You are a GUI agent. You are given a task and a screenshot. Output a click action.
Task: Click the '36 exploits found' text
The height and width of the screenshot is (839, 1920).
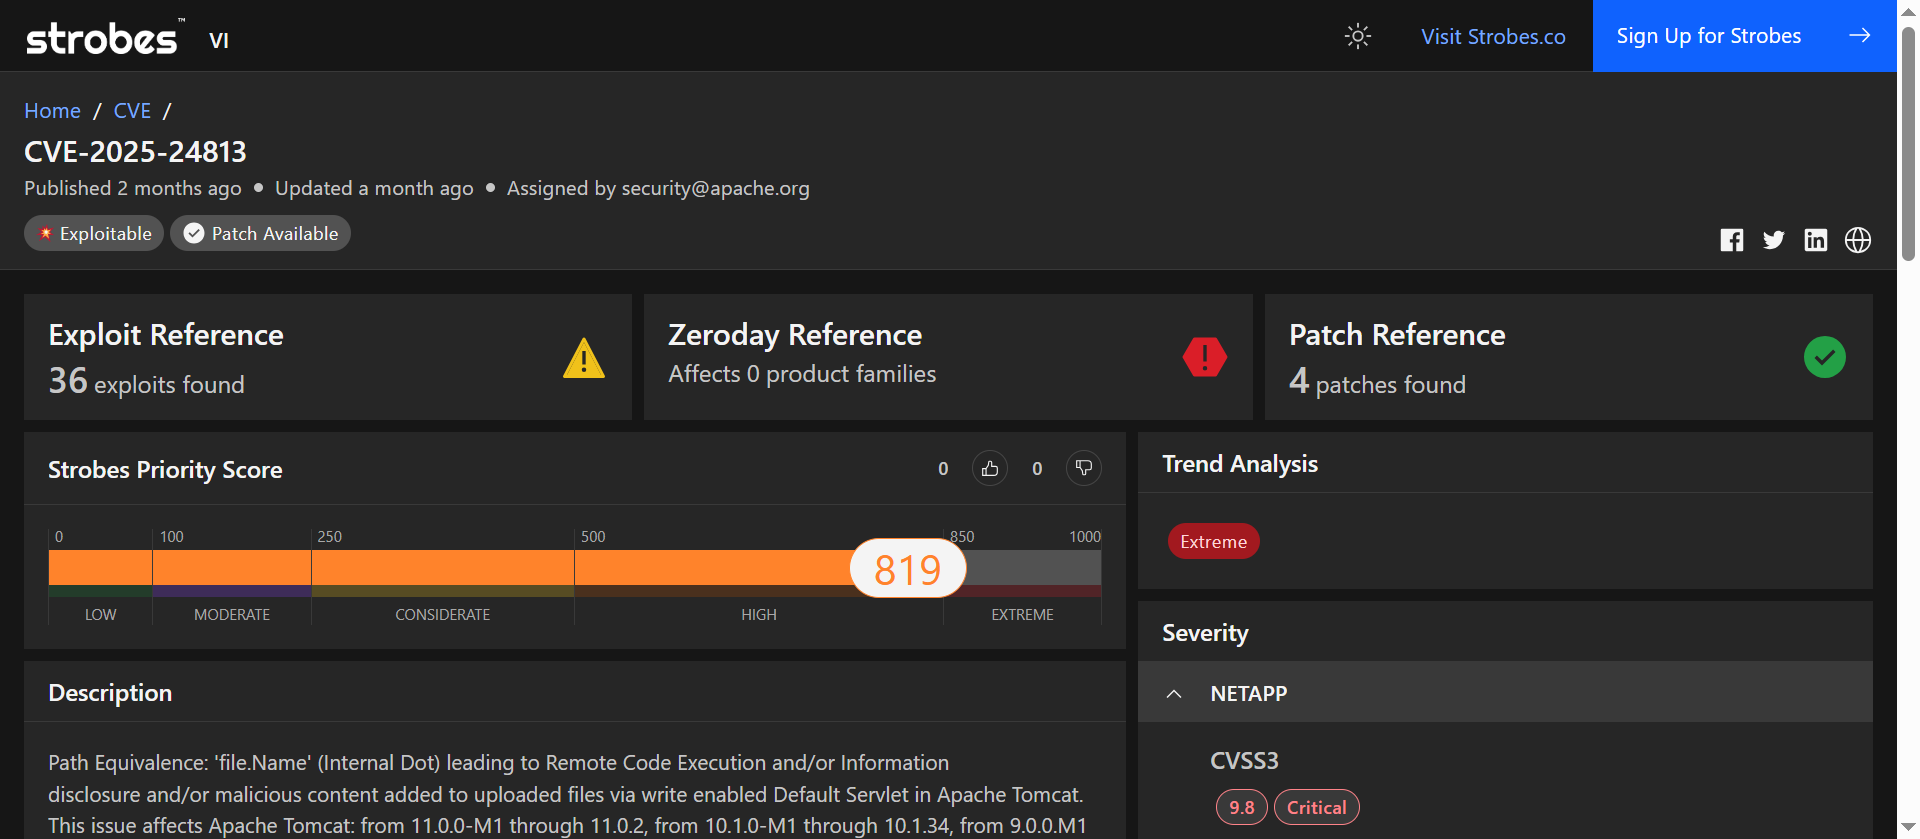[147, 382]
